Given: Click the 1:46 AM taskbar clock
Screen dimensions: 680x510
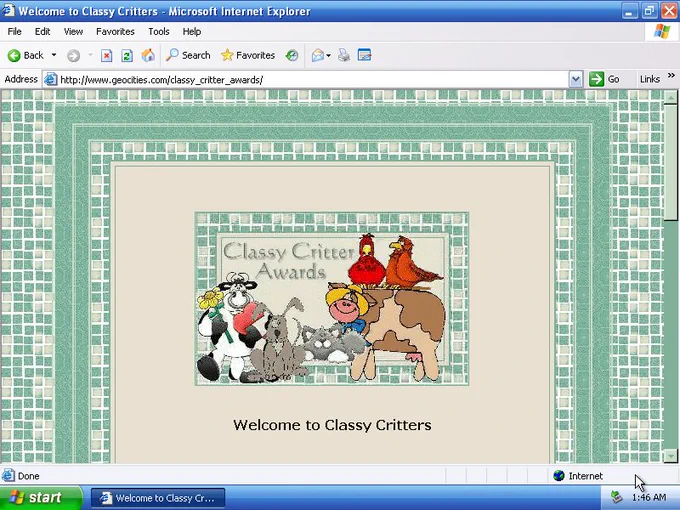Looking at the screenshot, I should pyautogui.click(x=649, y=497).
